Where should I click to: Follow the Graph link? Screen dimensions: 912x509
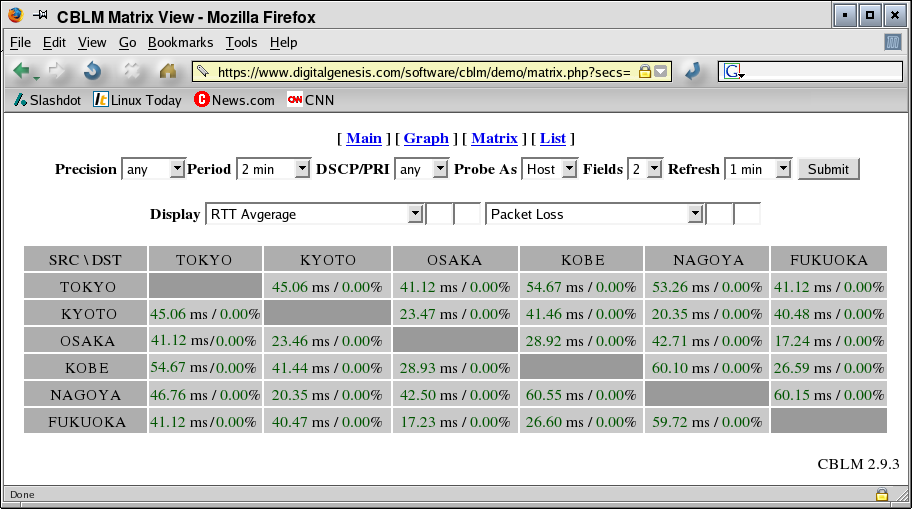(426, 138)
